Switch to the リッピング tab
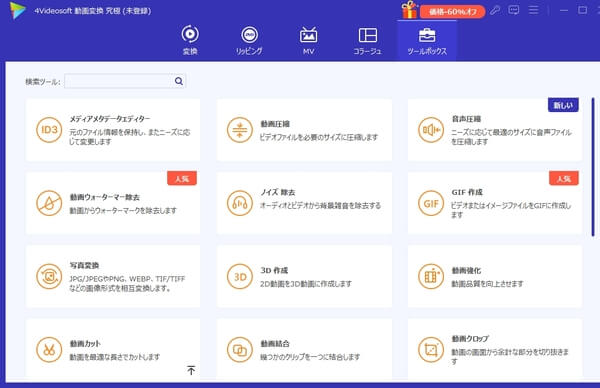The image size is (600, 388). point(249,40)
